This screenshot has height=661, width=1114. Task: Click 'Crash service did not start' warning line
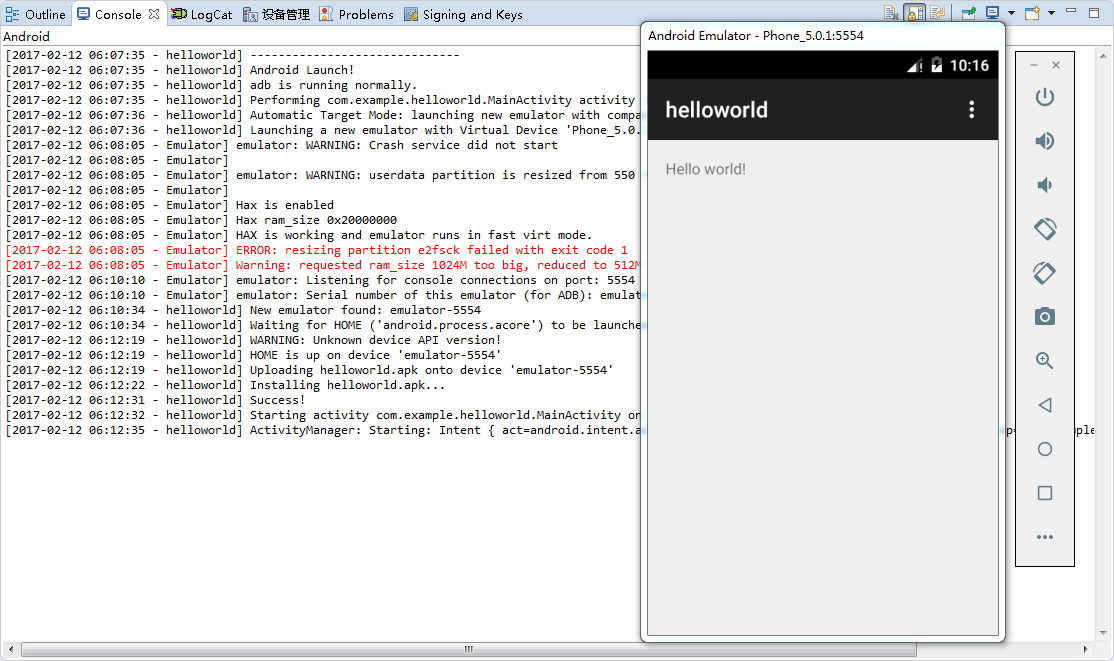tap(282, 145)
